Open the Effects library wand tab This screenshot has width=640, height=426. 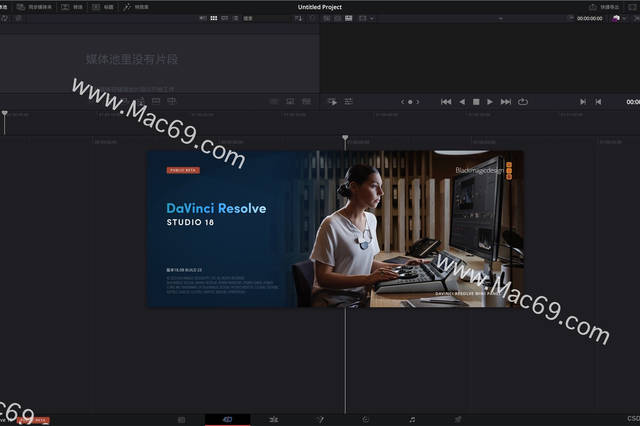pos(136,7)
